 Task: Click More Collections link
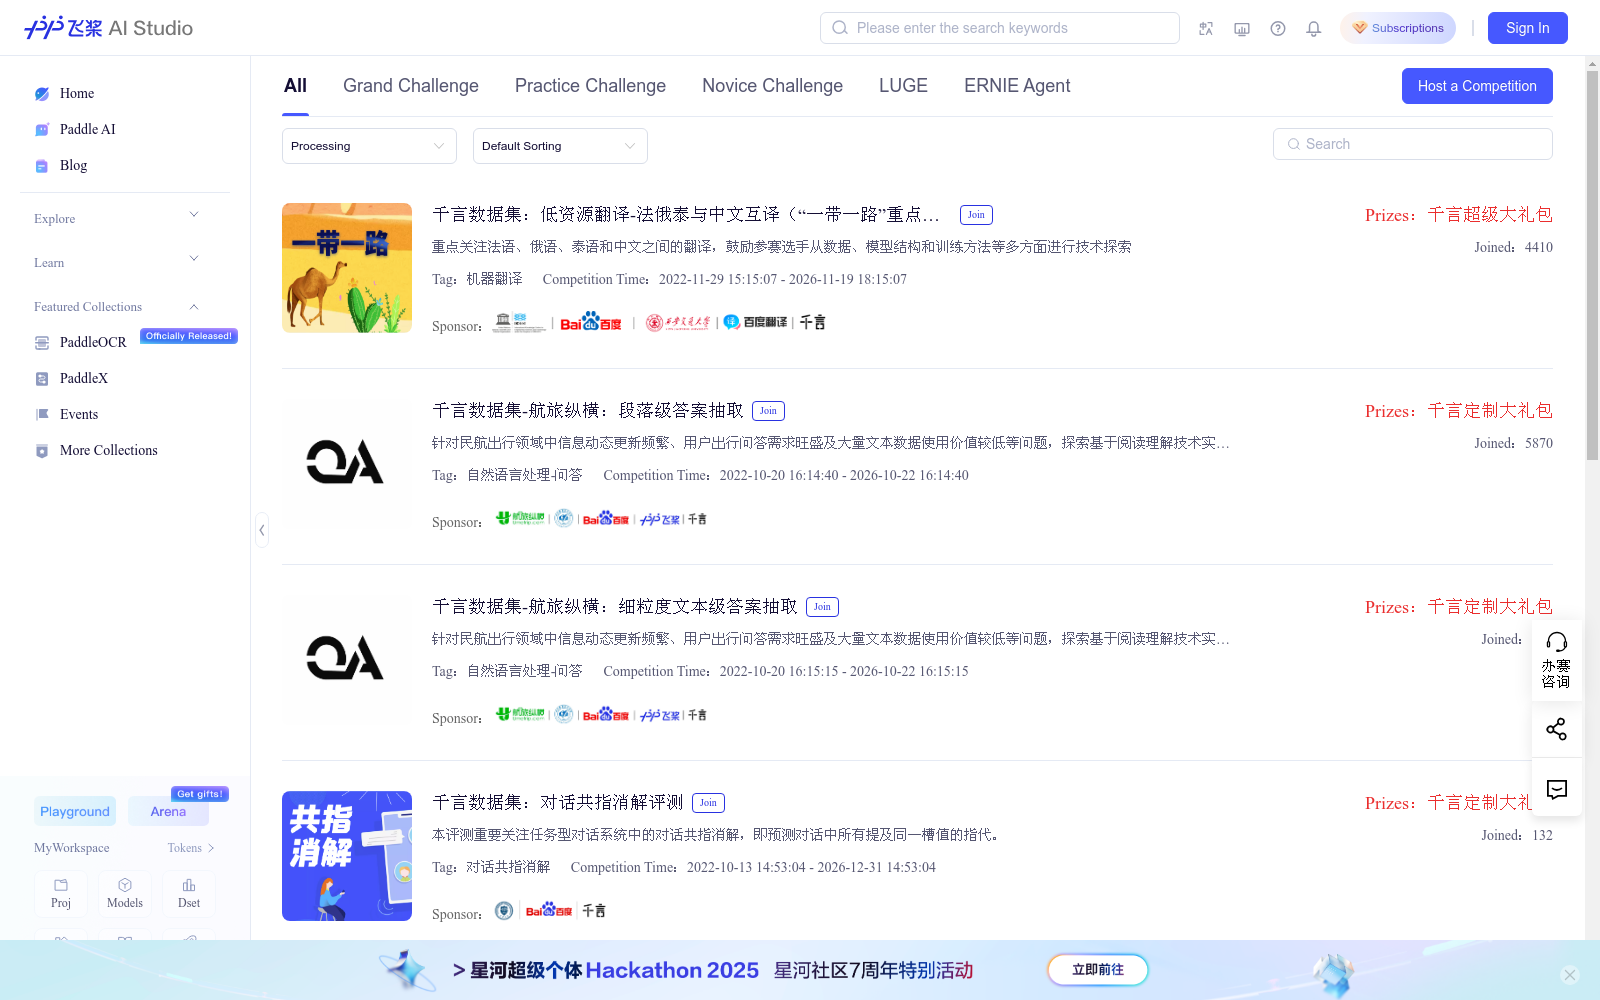point(109,451)
